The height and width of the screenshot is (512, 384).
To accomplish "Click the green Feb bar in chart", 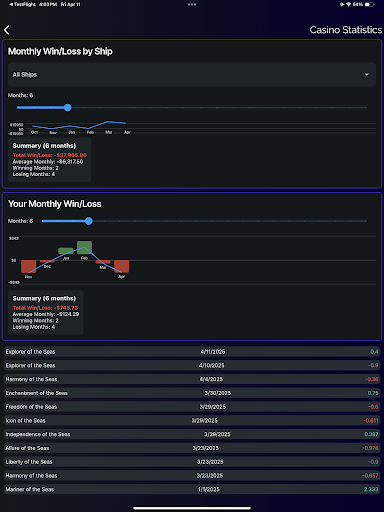I will [x=84, y=247].
